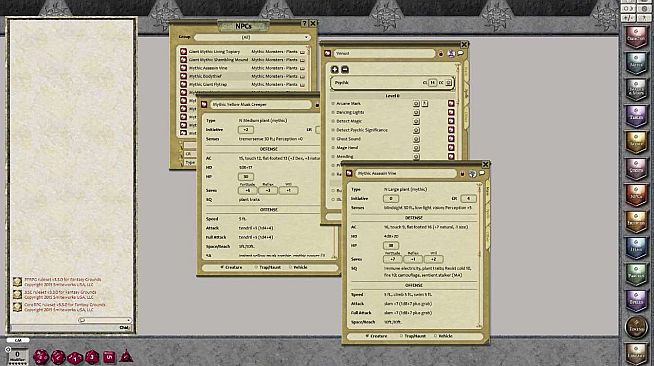The width and height of the screenshot is (654, 366).
Task: Select the Mythic Assassin Vine row in NPCs list
Action: 244,68
